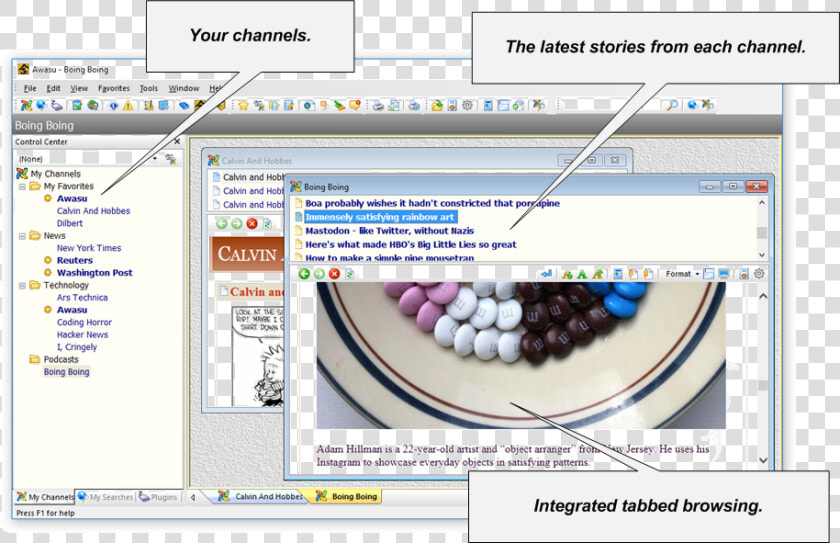Click the filter icon beside the (None) dropdown
Viewport: 840px width, 543px height.
[x=170, y=159]
